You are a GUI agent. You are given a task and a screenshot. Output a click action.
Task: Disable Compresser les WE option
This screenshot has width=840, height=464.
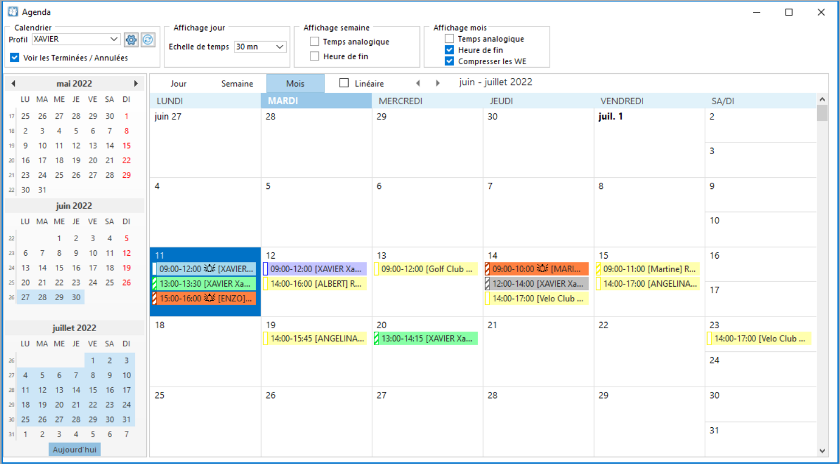click(x=449, y=61)
